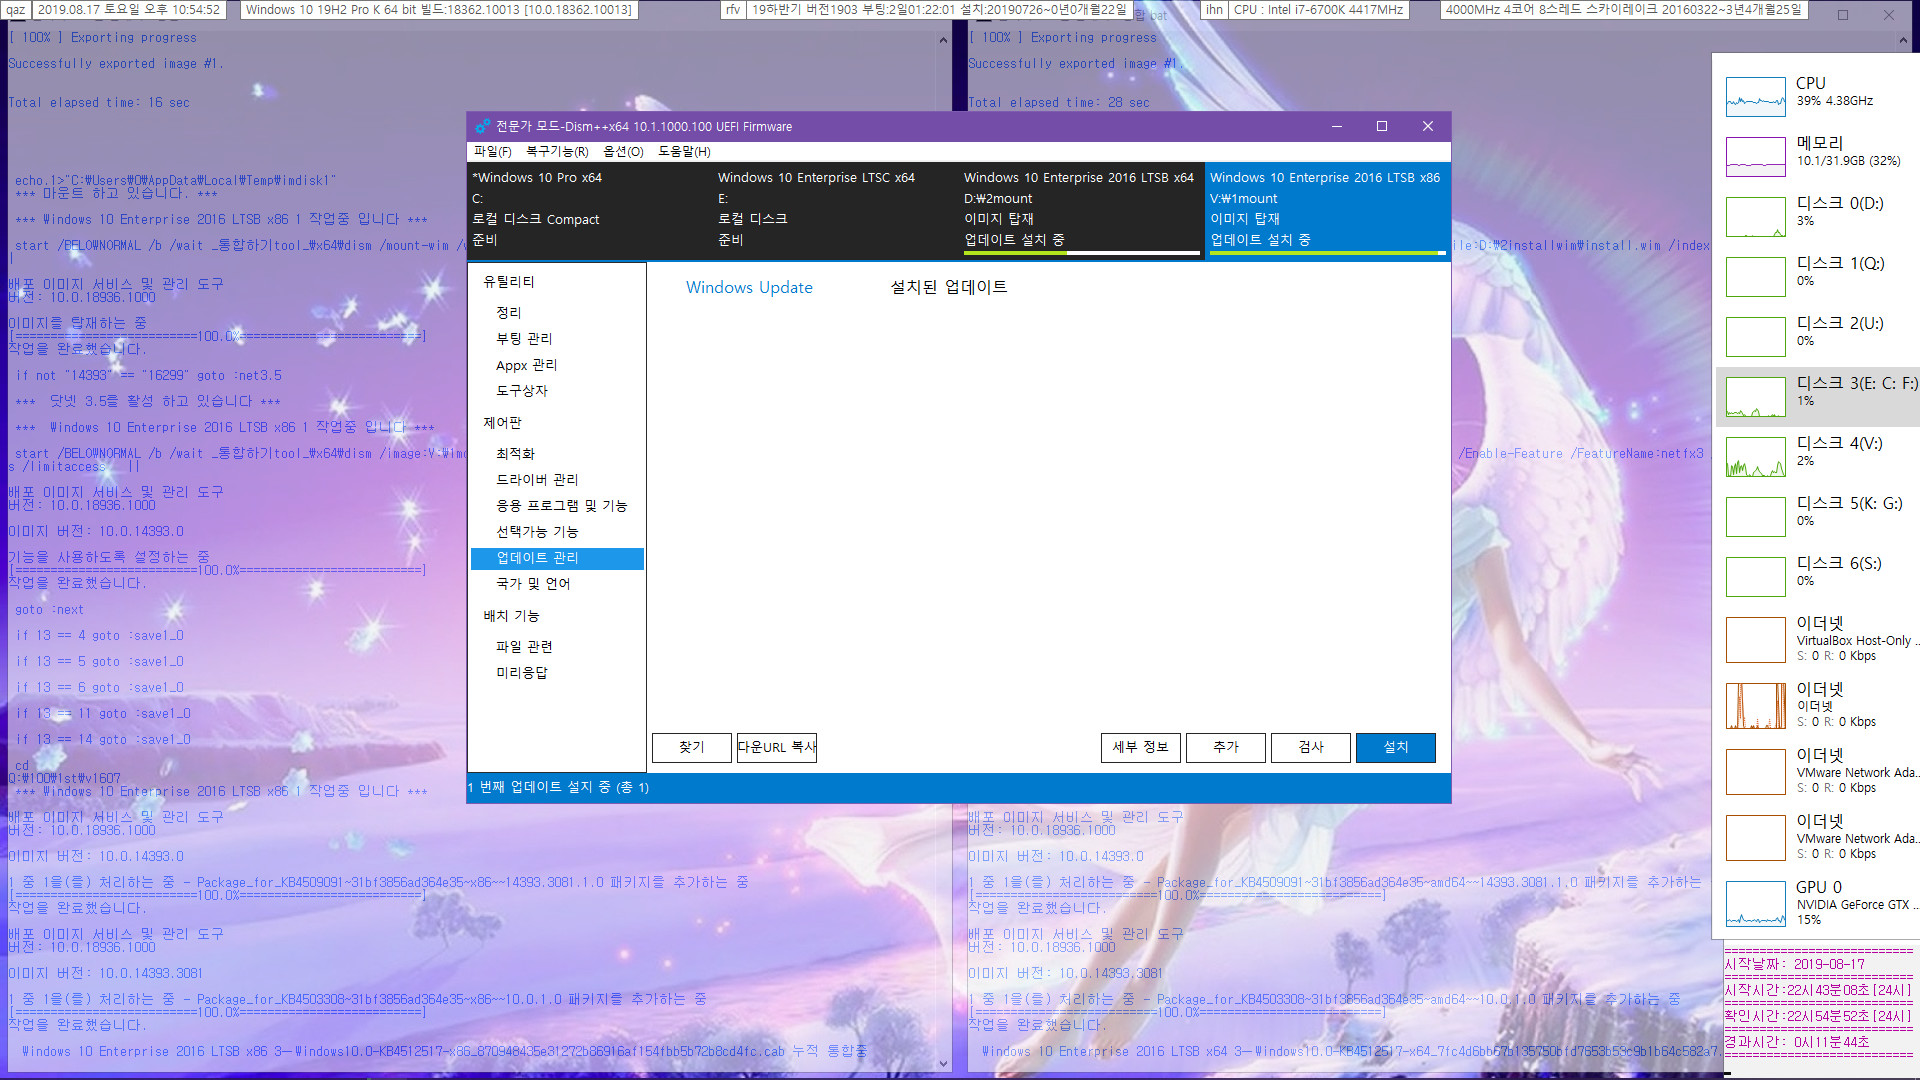Click the 제어판 section header
Viewport: 1920px width, 1080px height.
point(503,423)
